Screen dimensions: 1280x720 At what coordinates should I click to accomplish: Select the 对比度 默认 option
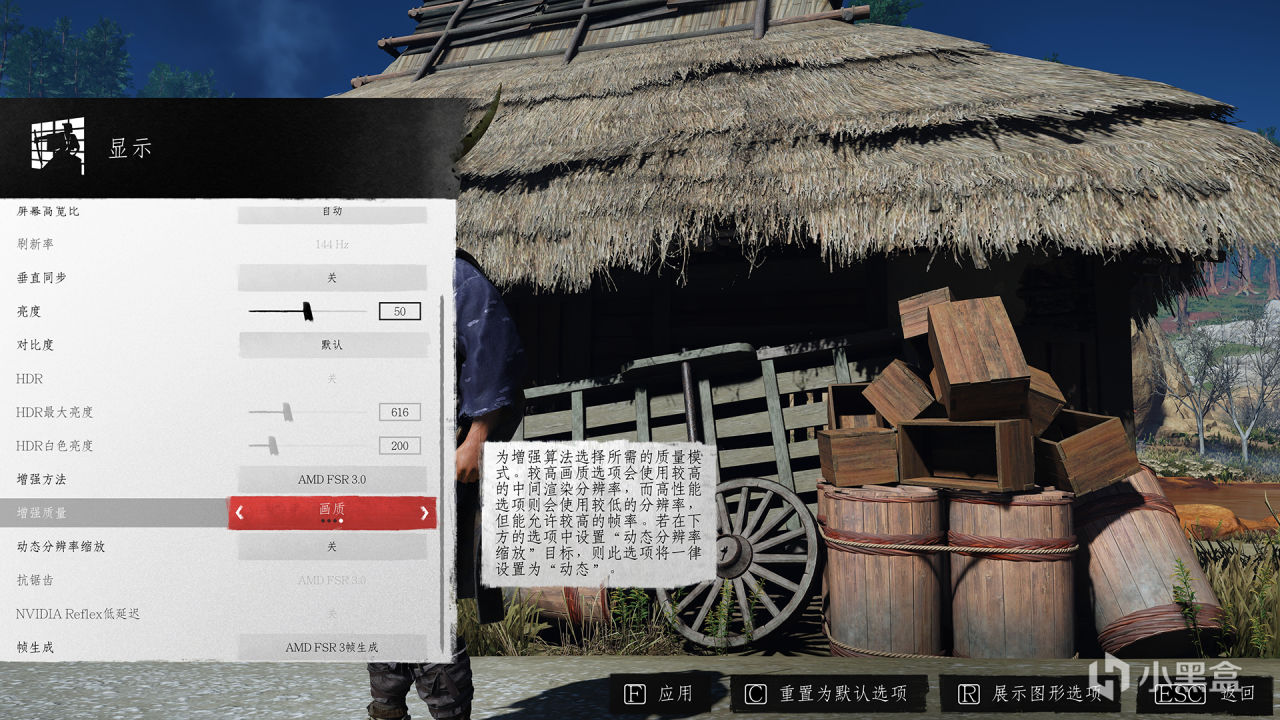tap(333, 344)
